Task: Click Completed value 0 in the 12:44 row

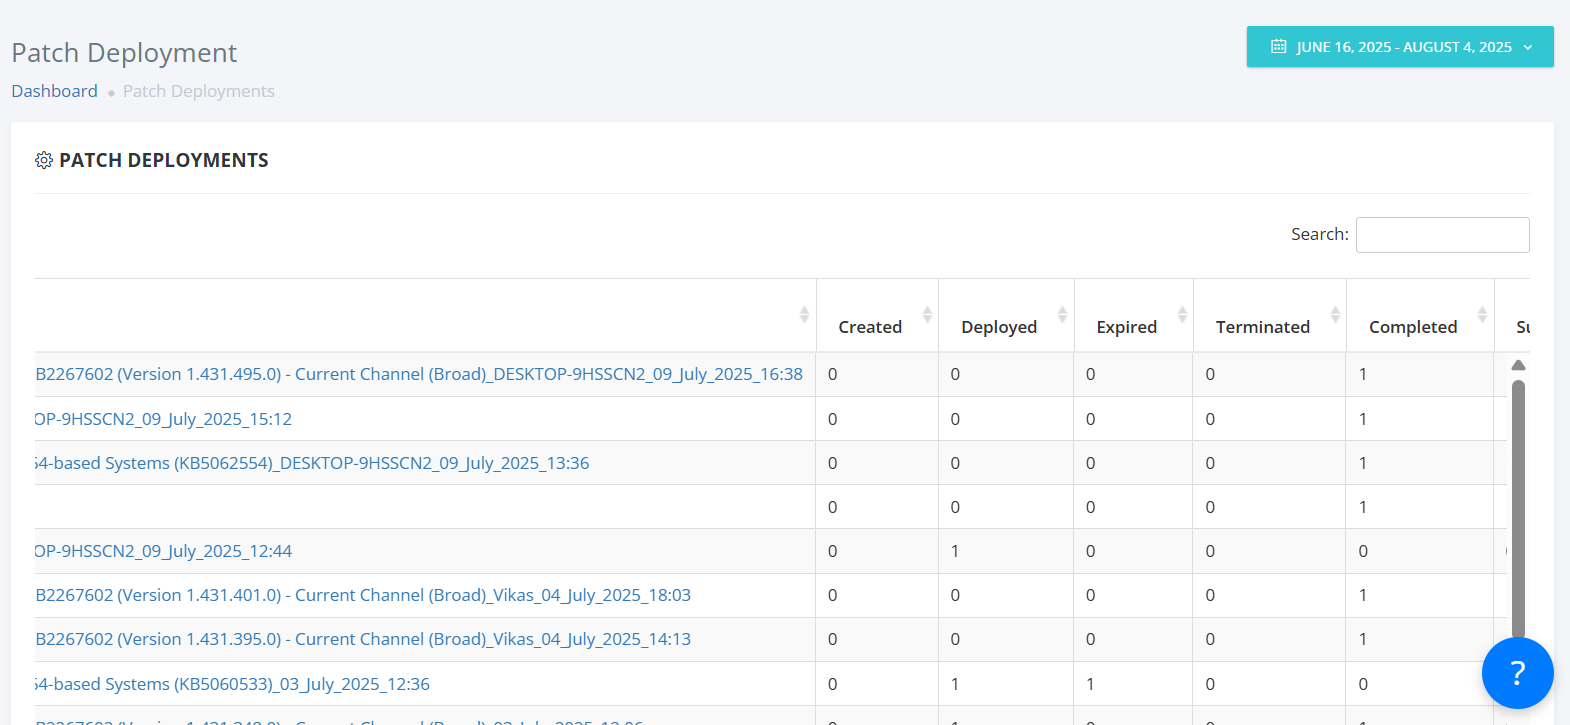Action: (x=1363, y=551)
